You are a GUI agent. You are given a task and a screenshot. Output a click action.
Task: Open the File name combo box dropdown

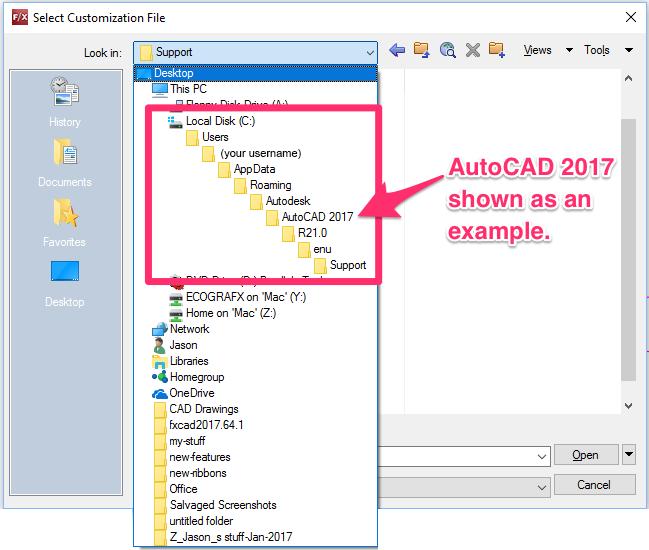[x=541, y=456]
